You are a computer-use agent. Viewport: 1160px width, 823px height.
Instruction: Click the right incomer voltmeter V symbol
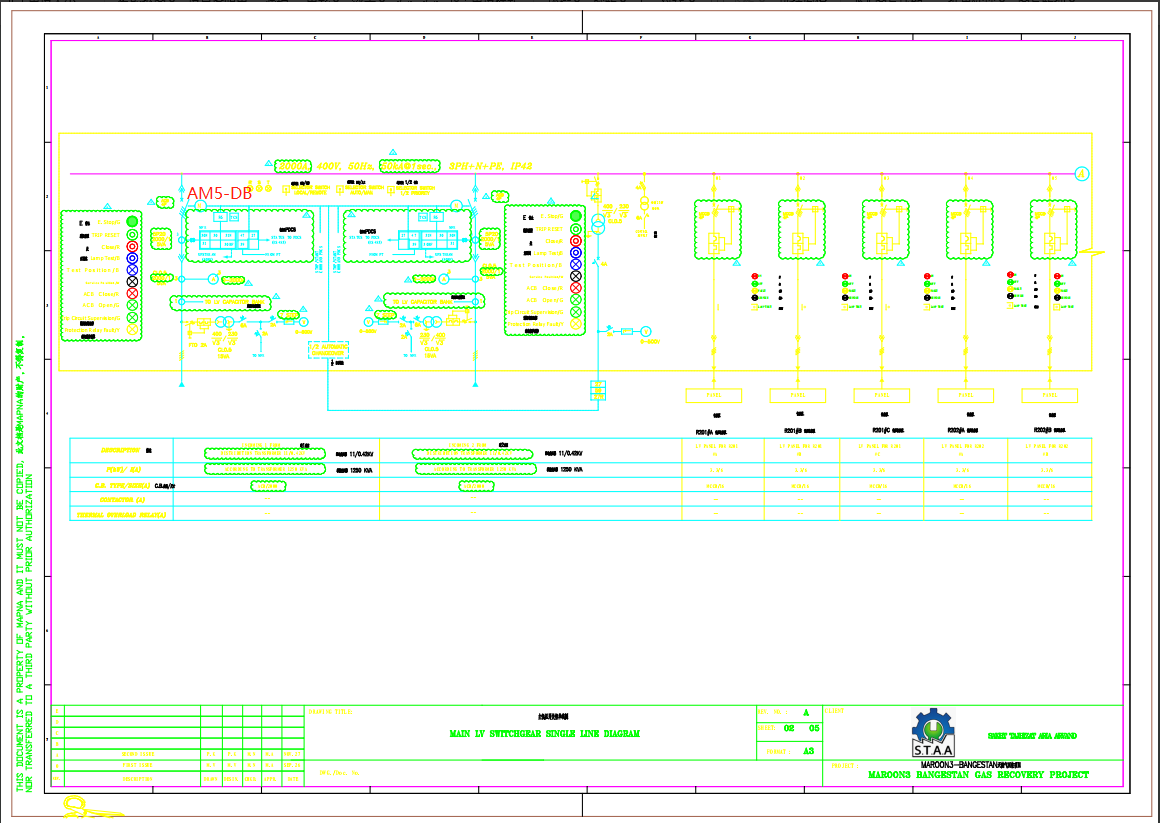(x=368, y=322)
